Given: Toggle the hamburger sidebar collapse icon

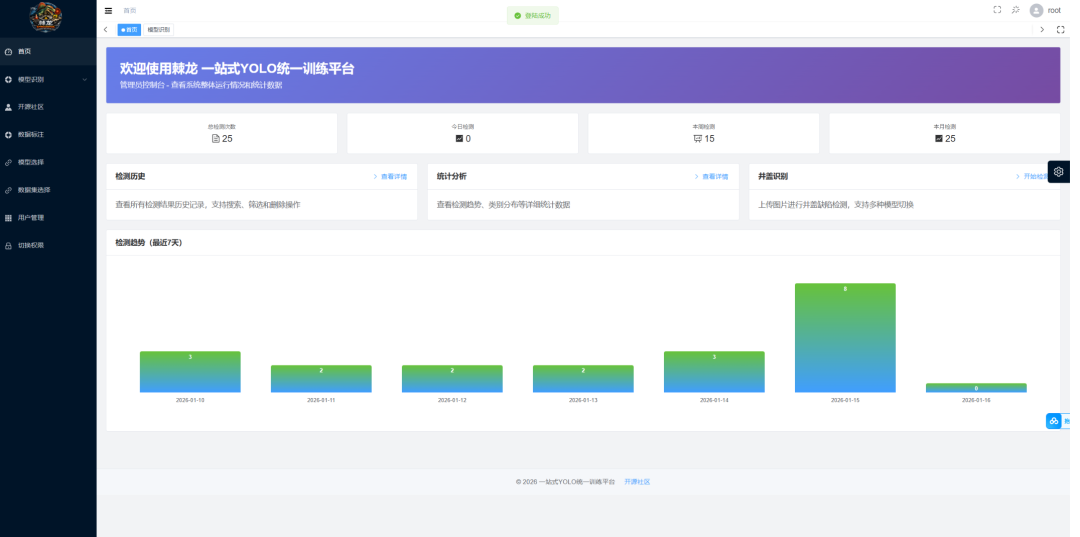Looking at the screenshot, I should pos(108,10).
